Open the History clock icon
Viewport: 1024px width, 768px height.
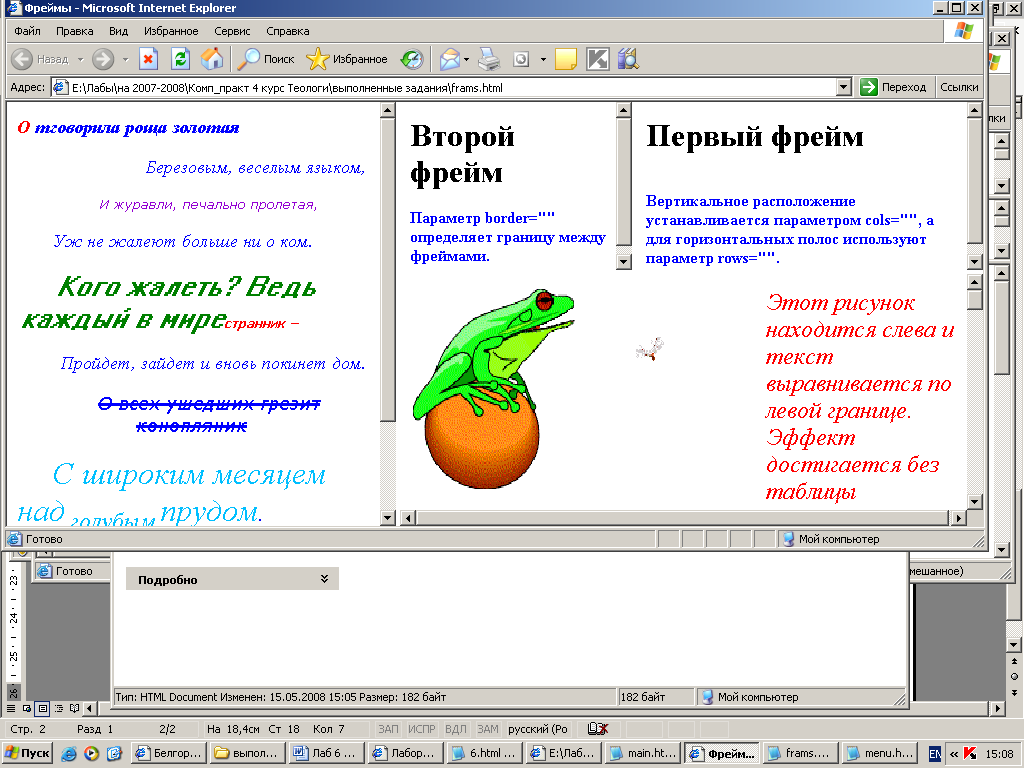[x=412, y=59]
